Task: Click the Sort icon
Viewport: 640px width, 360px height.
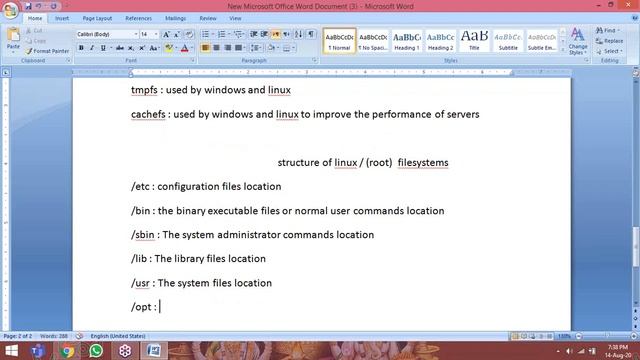Action: click(299, 34)
